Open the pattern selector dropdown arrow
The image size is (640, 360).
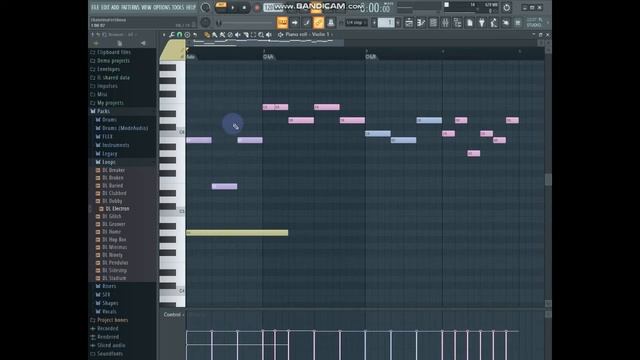coord(398,22)
